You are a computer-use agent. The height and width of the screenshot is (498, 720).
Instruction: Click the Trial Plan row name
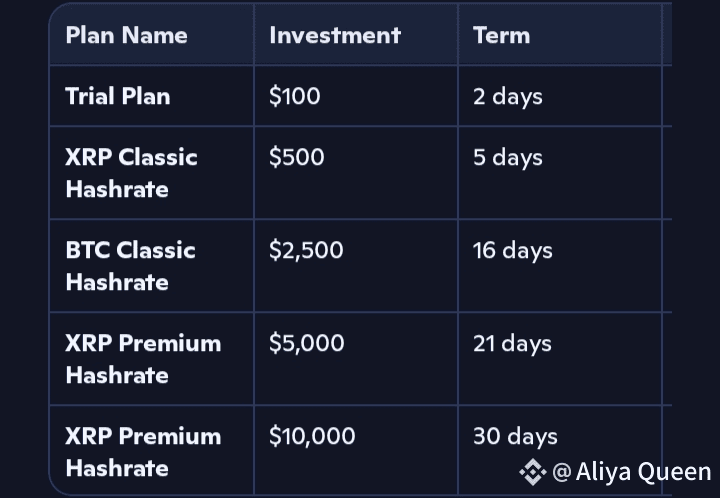pyautogui.click(x=118, y=96)
